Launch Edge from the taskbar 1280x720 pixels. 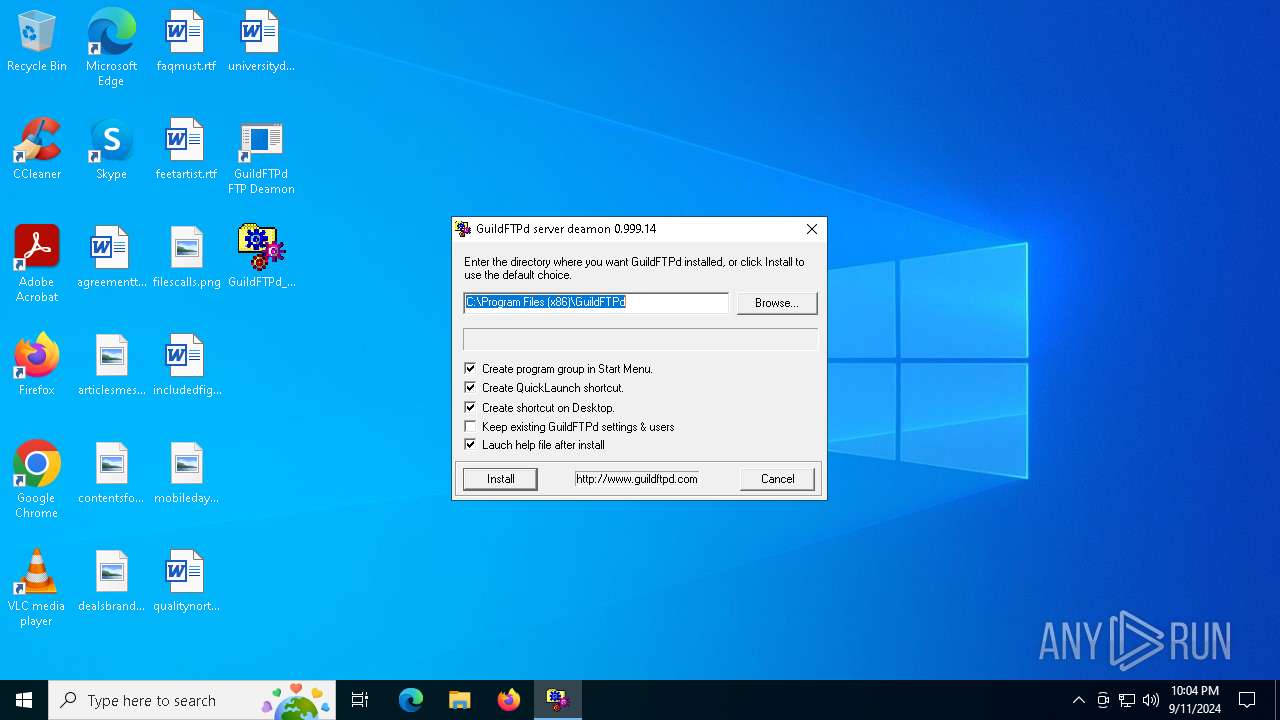pos(411,700)
